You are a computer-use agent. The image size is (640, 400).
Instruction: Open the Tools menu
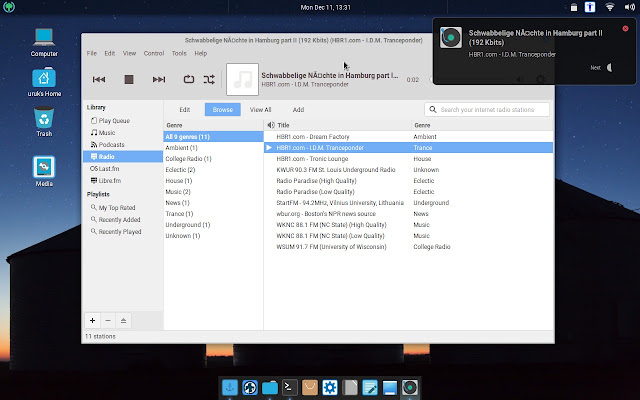pos(179,53)
